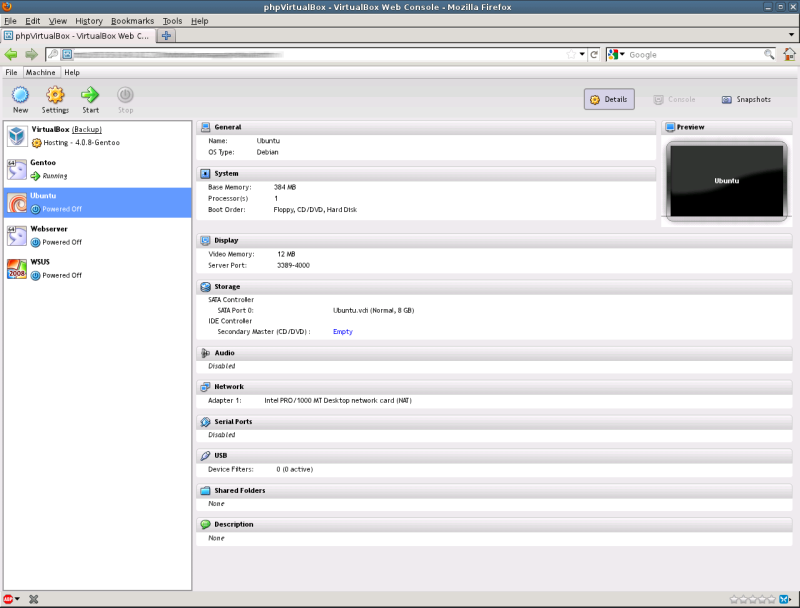Bookmark this page with star icon
The width and height of the screenshot is (800, 608).
(571, 54)
